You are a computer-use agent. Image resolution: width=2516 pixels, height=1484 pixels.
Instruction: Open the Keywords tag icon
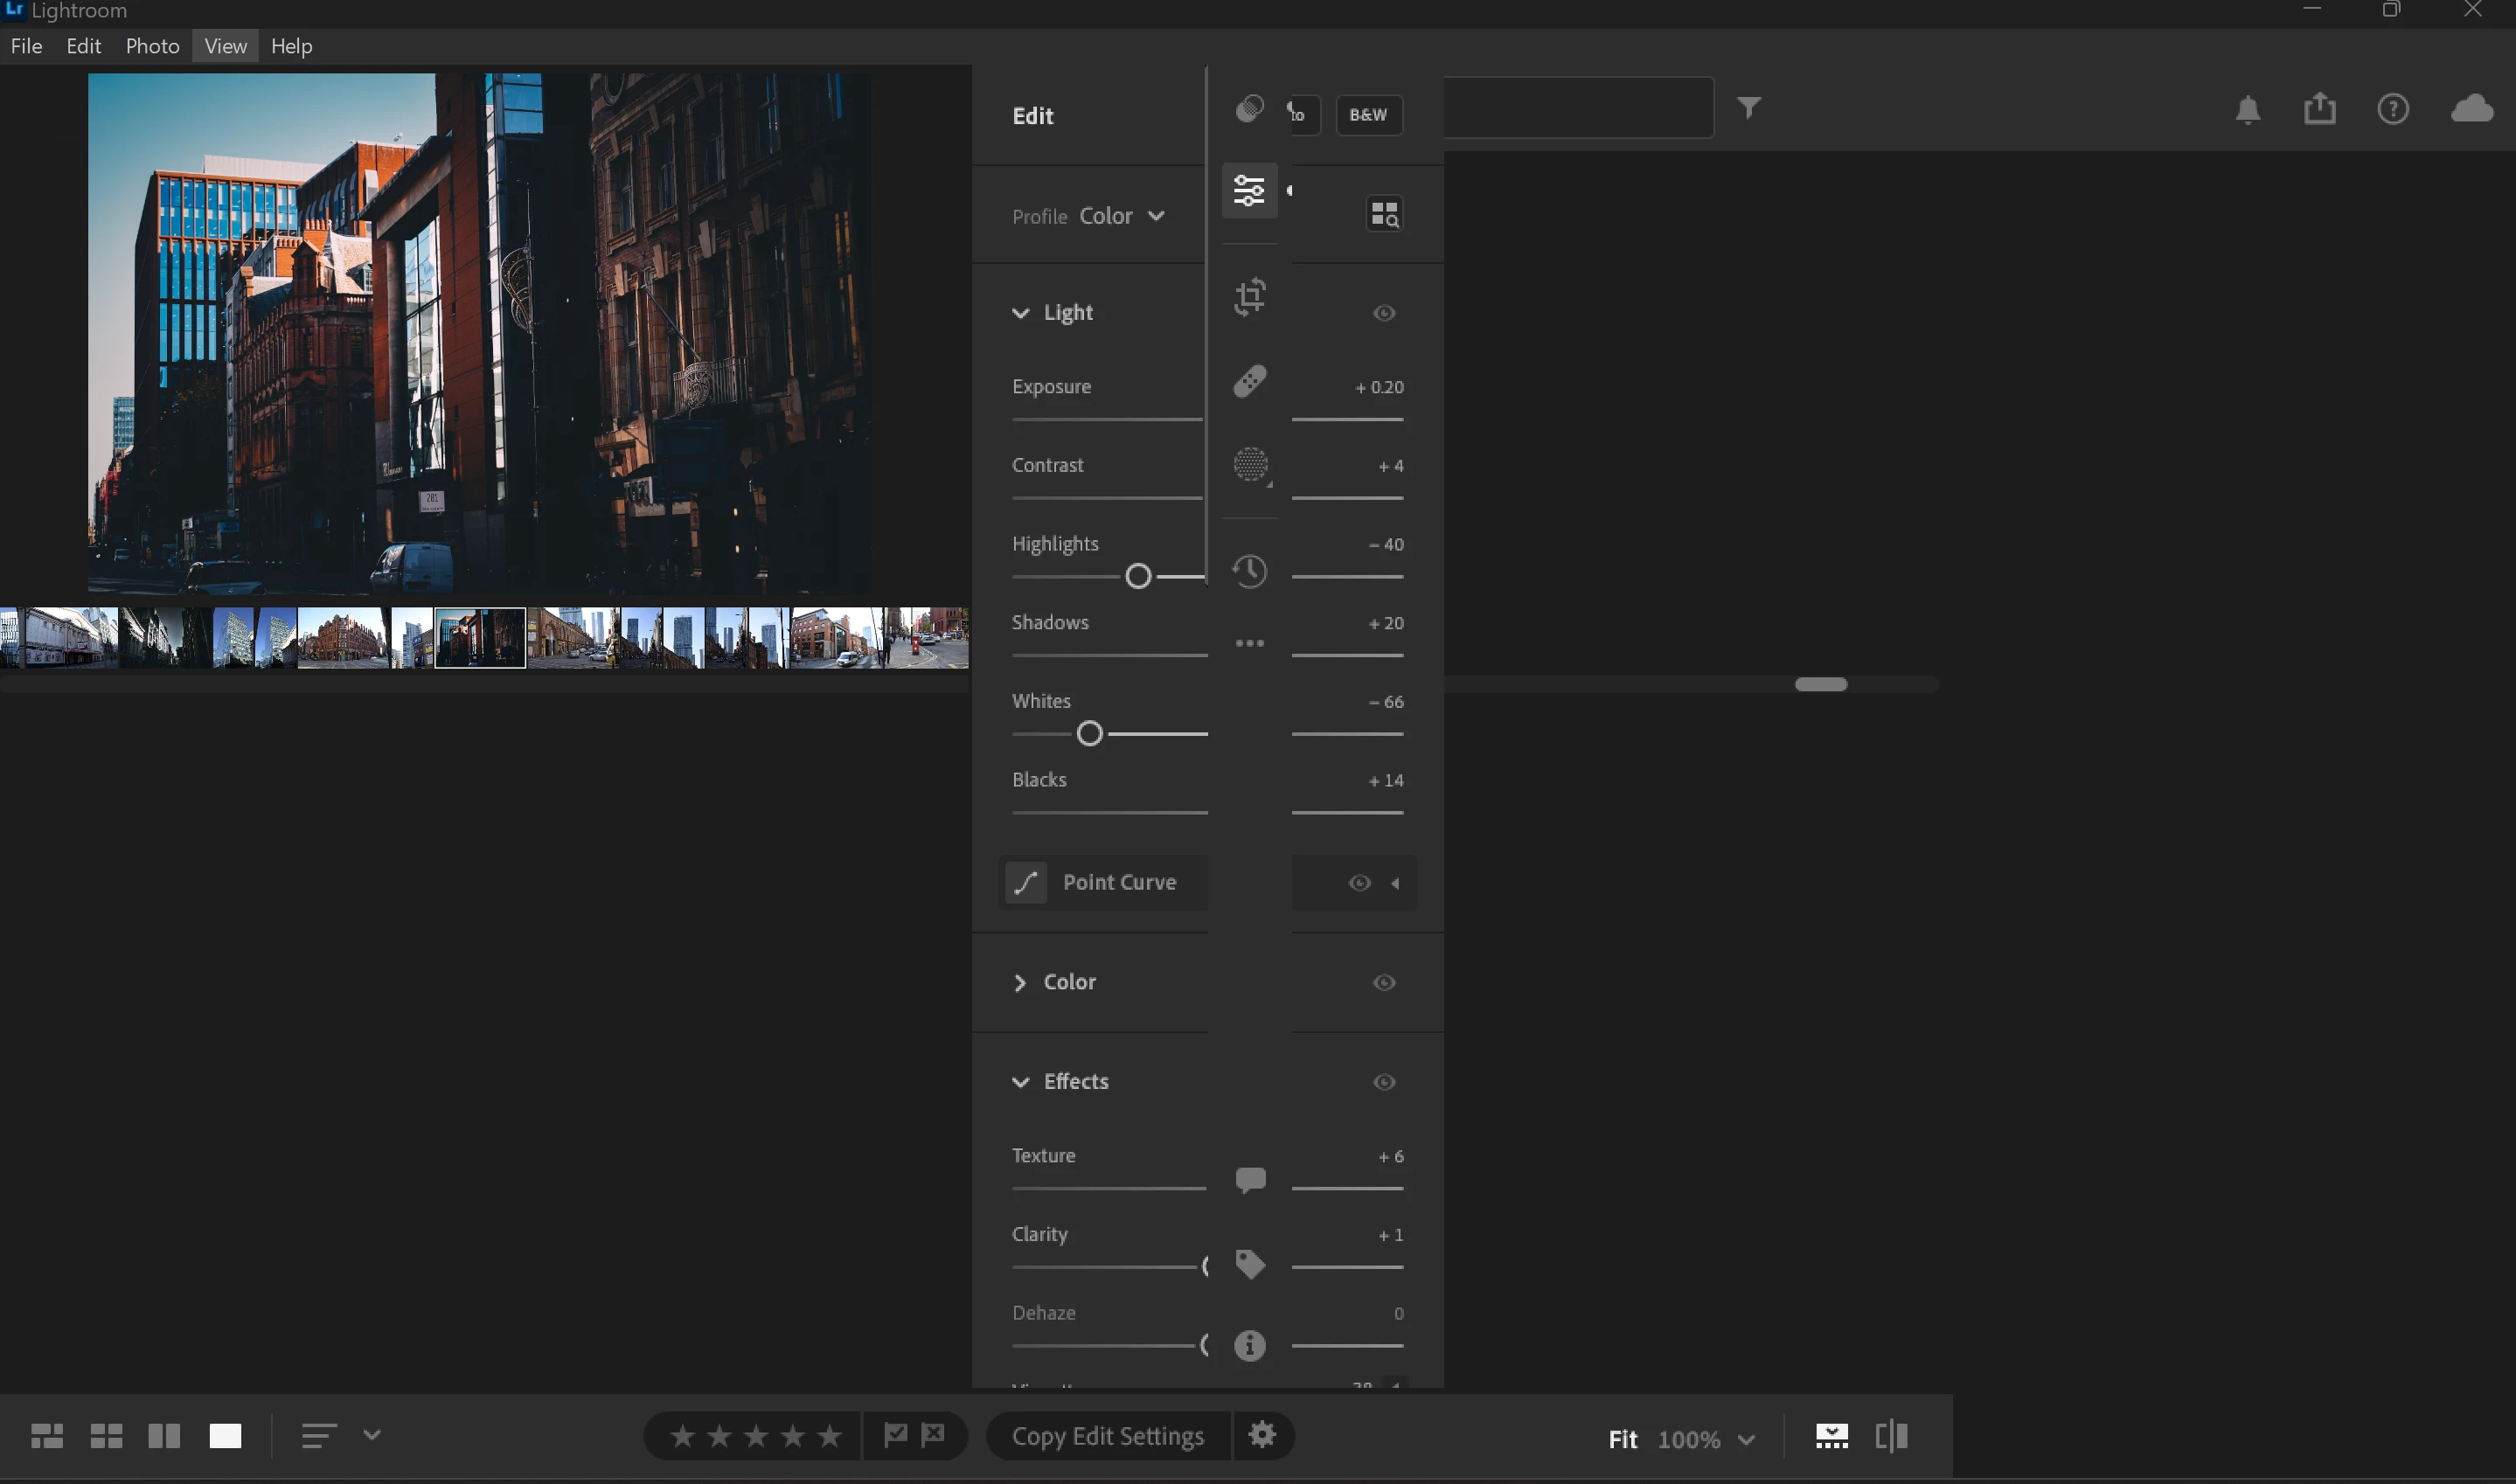coord(1250,1264)
